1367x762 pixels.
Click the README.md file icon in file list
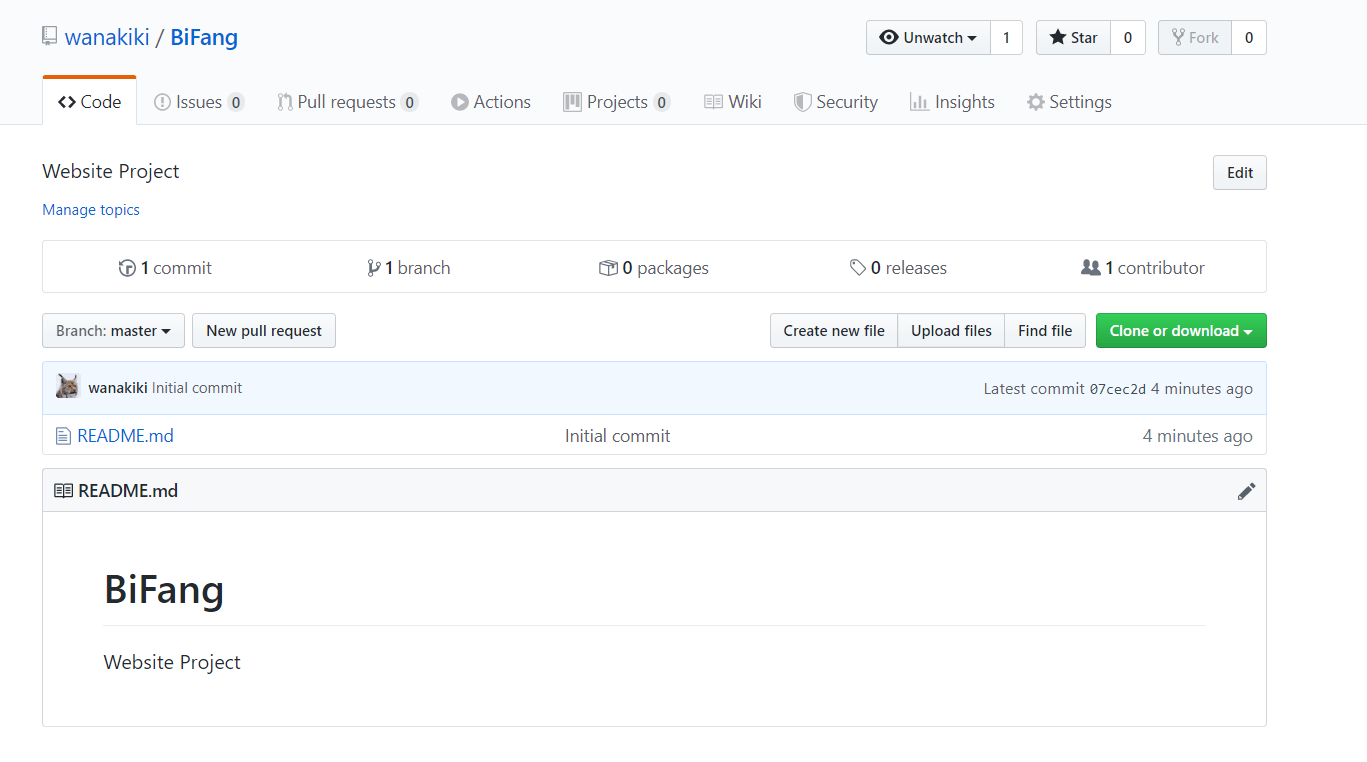(x=63, y=436)
